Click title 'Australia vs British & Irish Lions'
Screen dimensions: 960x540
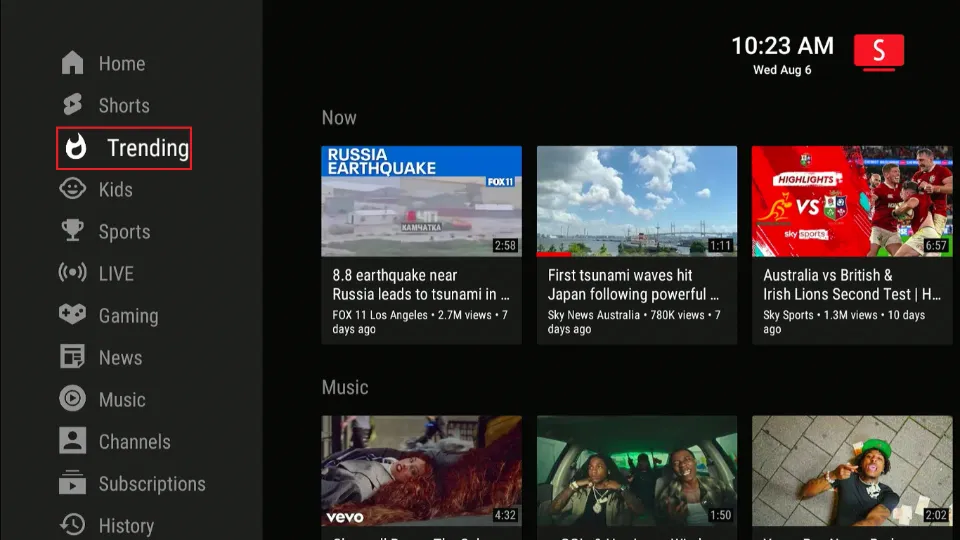(852, 285)
